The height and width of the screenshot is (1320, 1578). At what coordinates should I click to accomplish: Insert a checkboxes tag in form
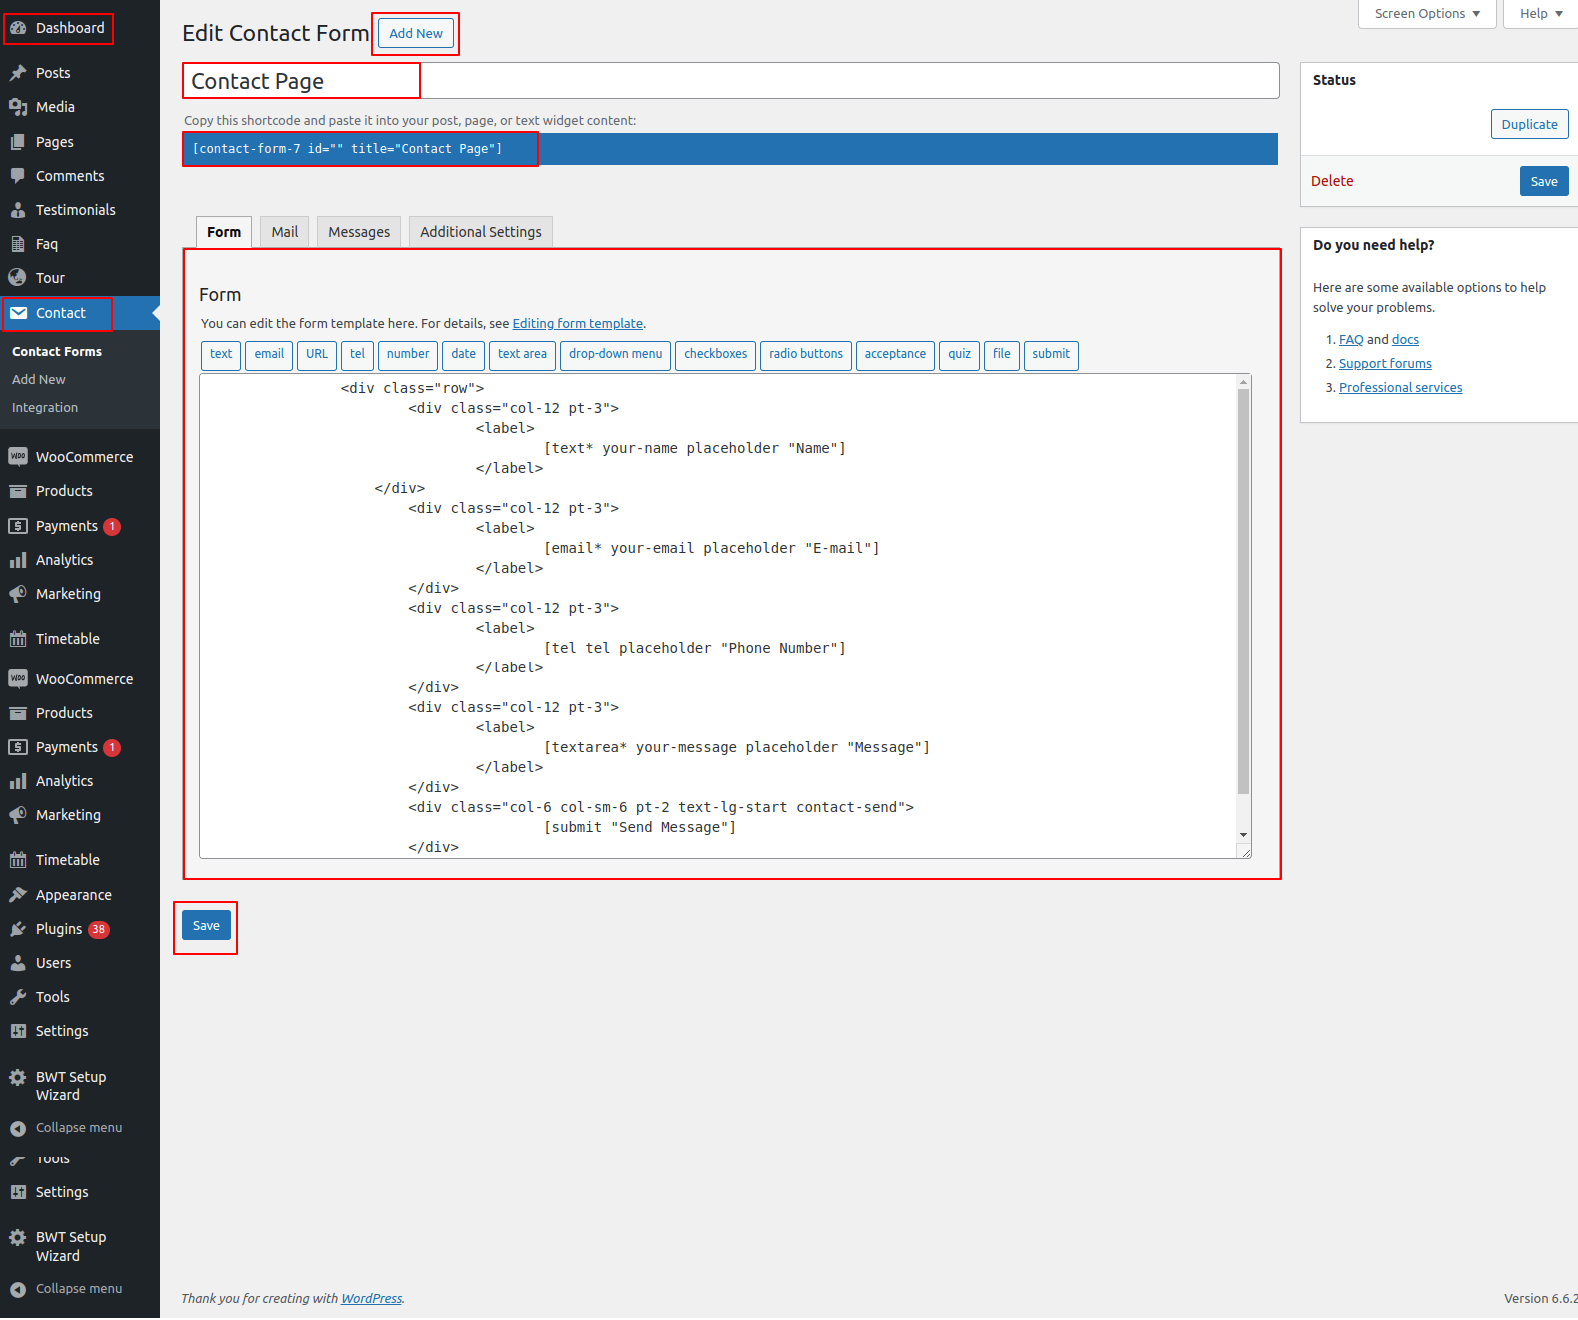(x=715, y=354)
